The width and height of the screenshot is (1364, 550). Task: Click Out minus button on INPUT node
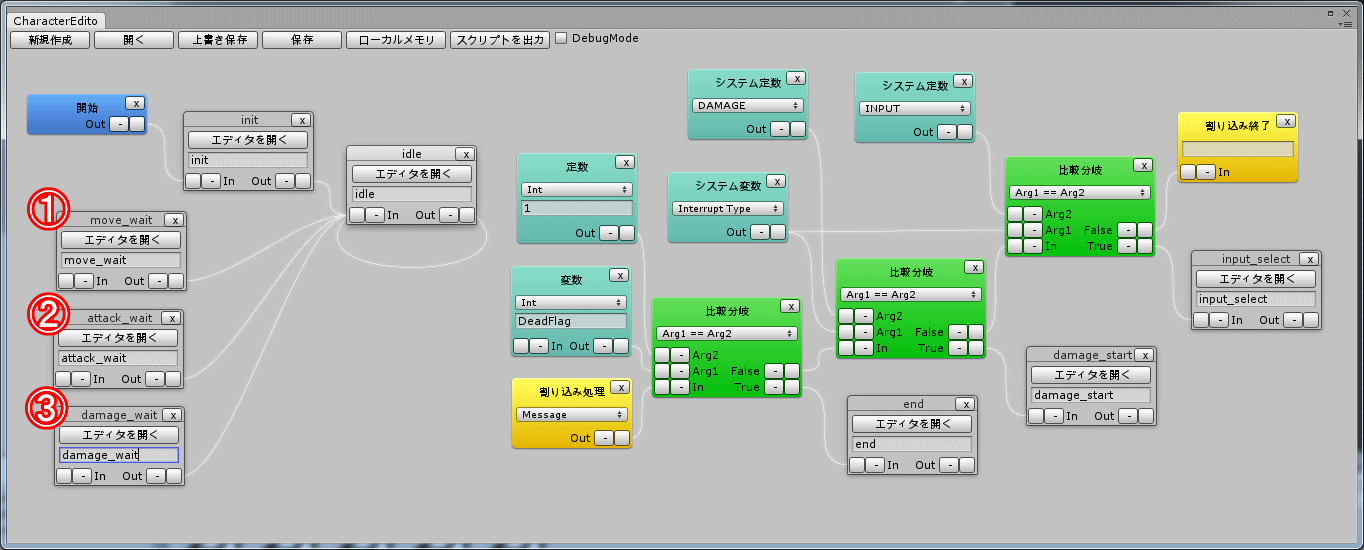(x=945, y=132)
